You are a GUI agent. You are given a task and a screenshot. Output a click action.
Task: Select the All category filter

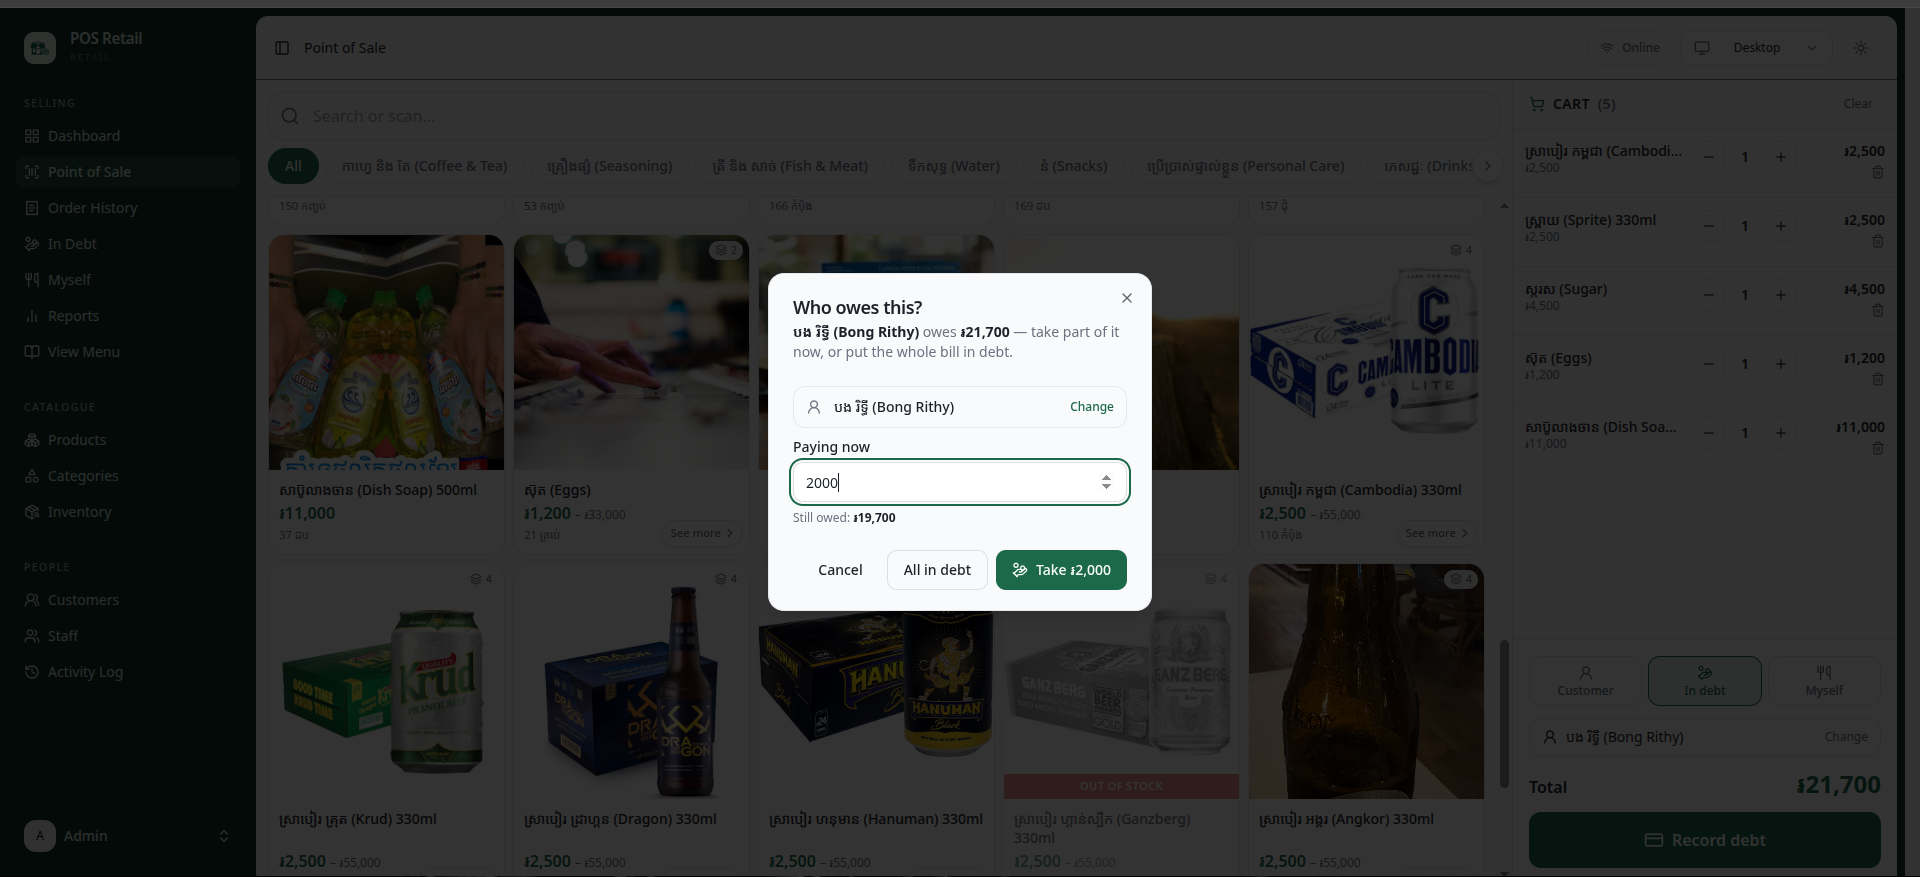(293, 166)
